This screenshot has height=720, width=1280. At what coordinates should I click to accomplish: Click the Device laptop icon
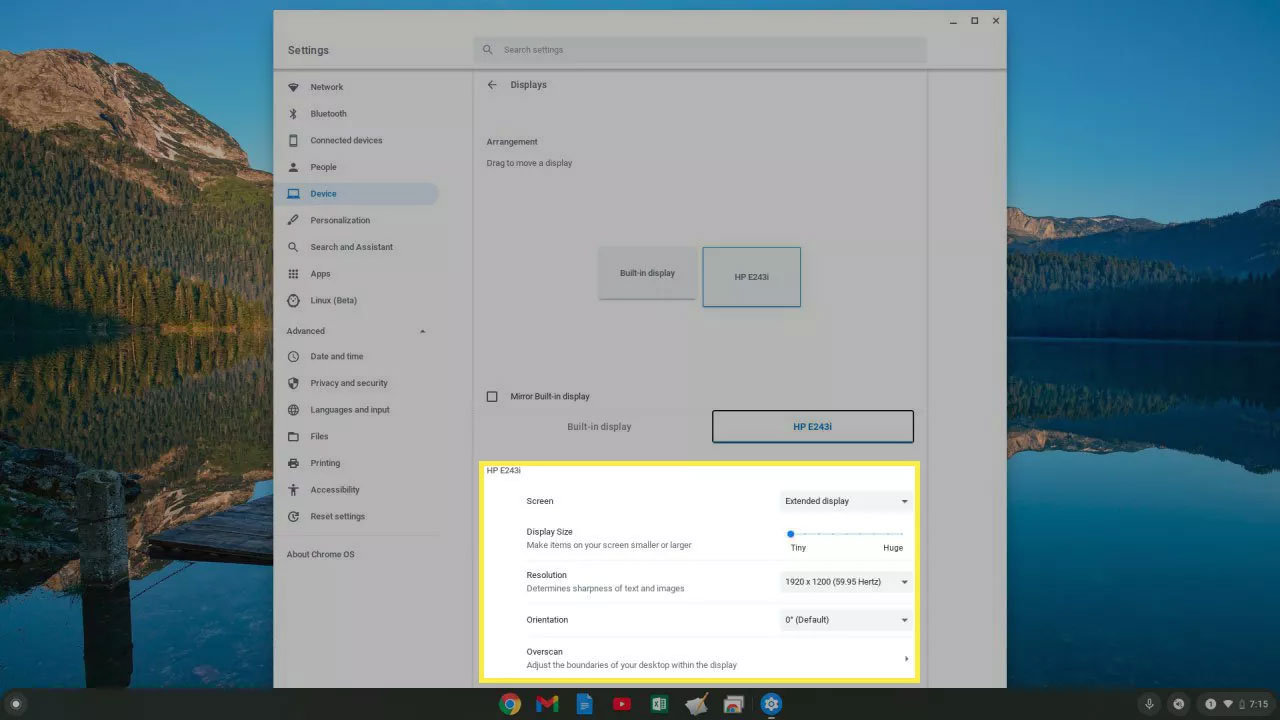coord(293,194)
